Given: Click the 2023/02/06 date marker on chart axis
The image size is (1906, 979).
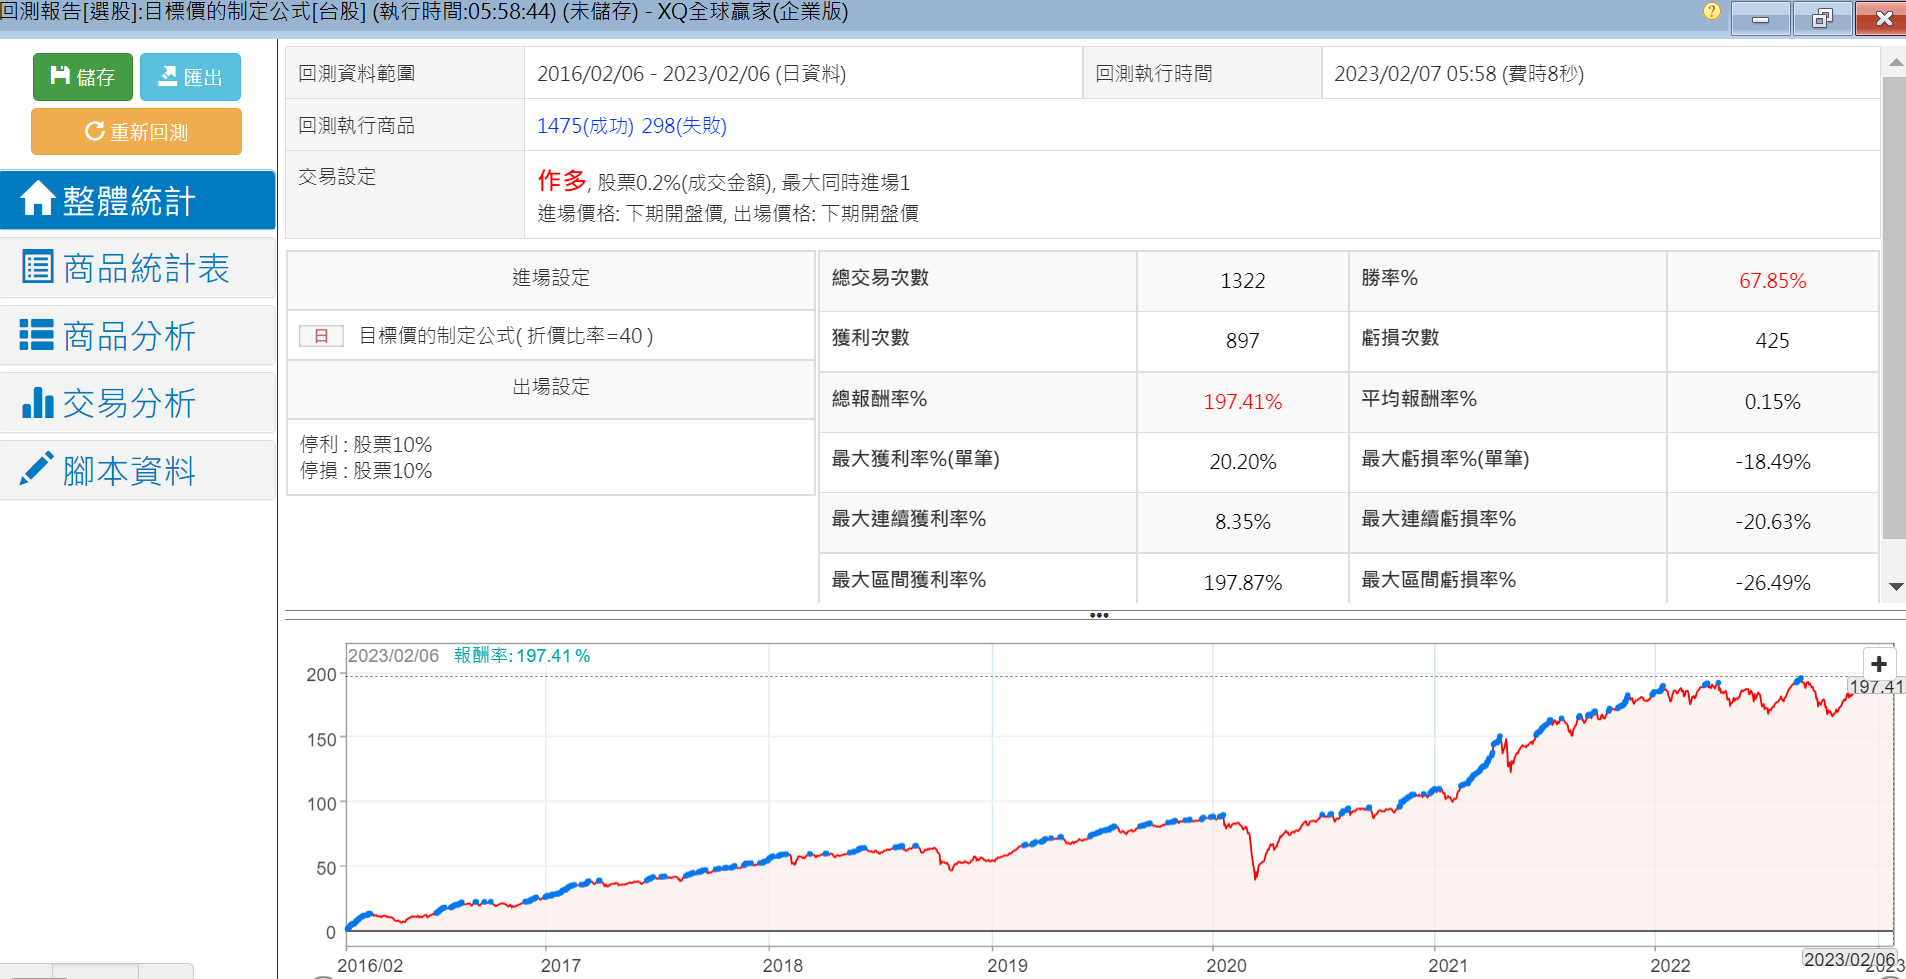Looking at the screenshot, I should point(1848,959).
